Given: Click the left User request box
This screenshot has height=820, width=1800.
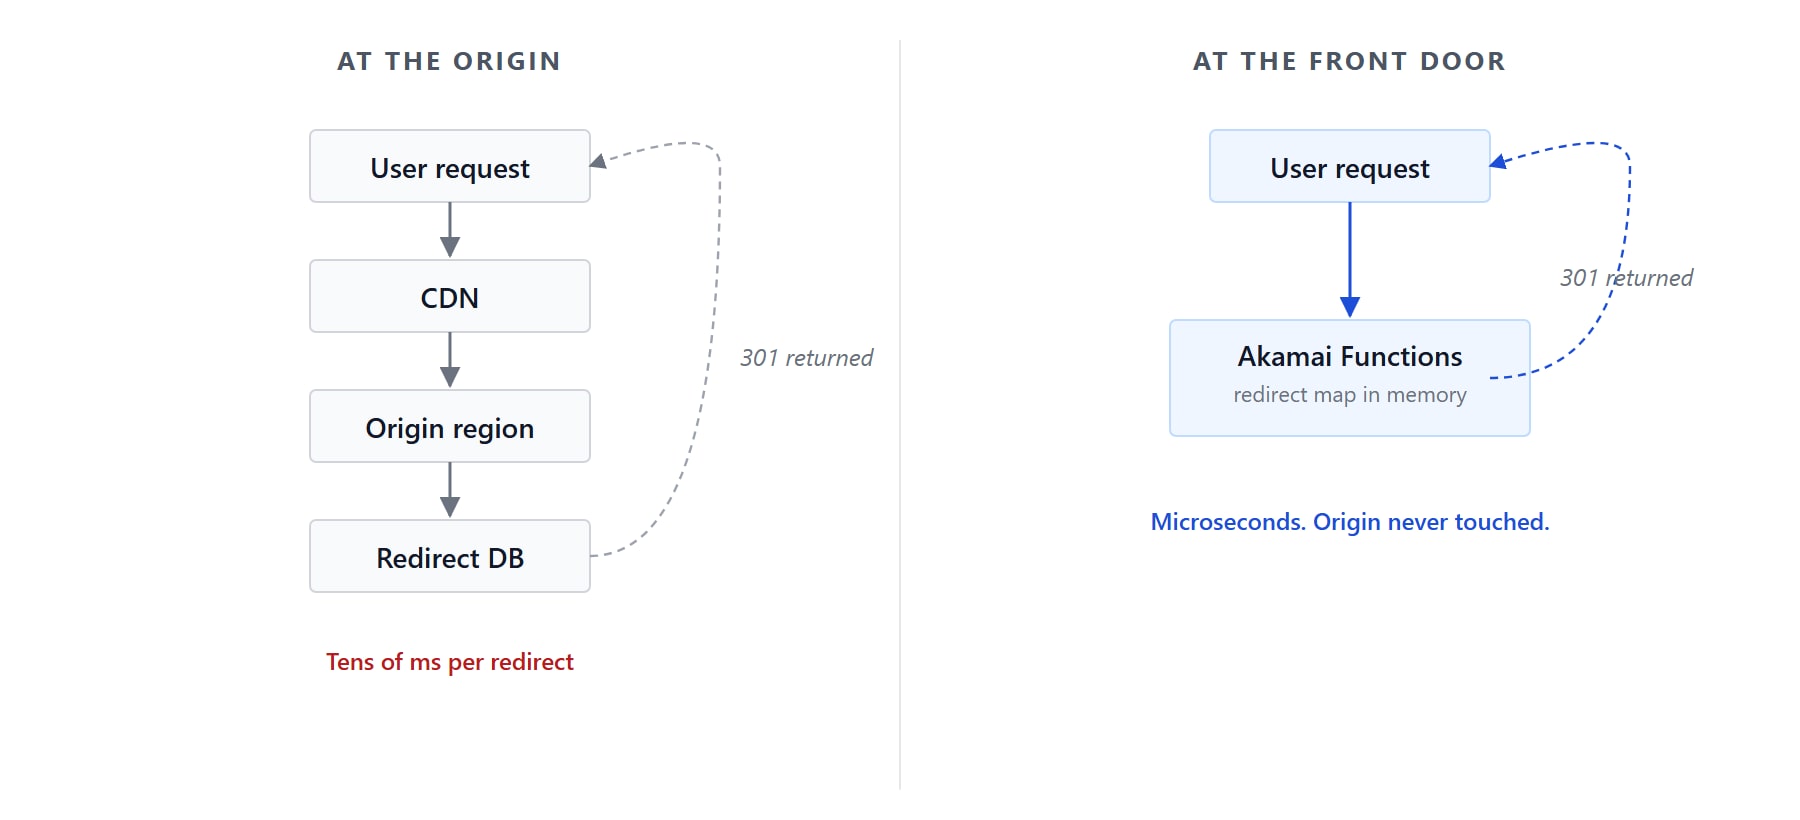Looking at the screenshot, I should pos(450,166).
